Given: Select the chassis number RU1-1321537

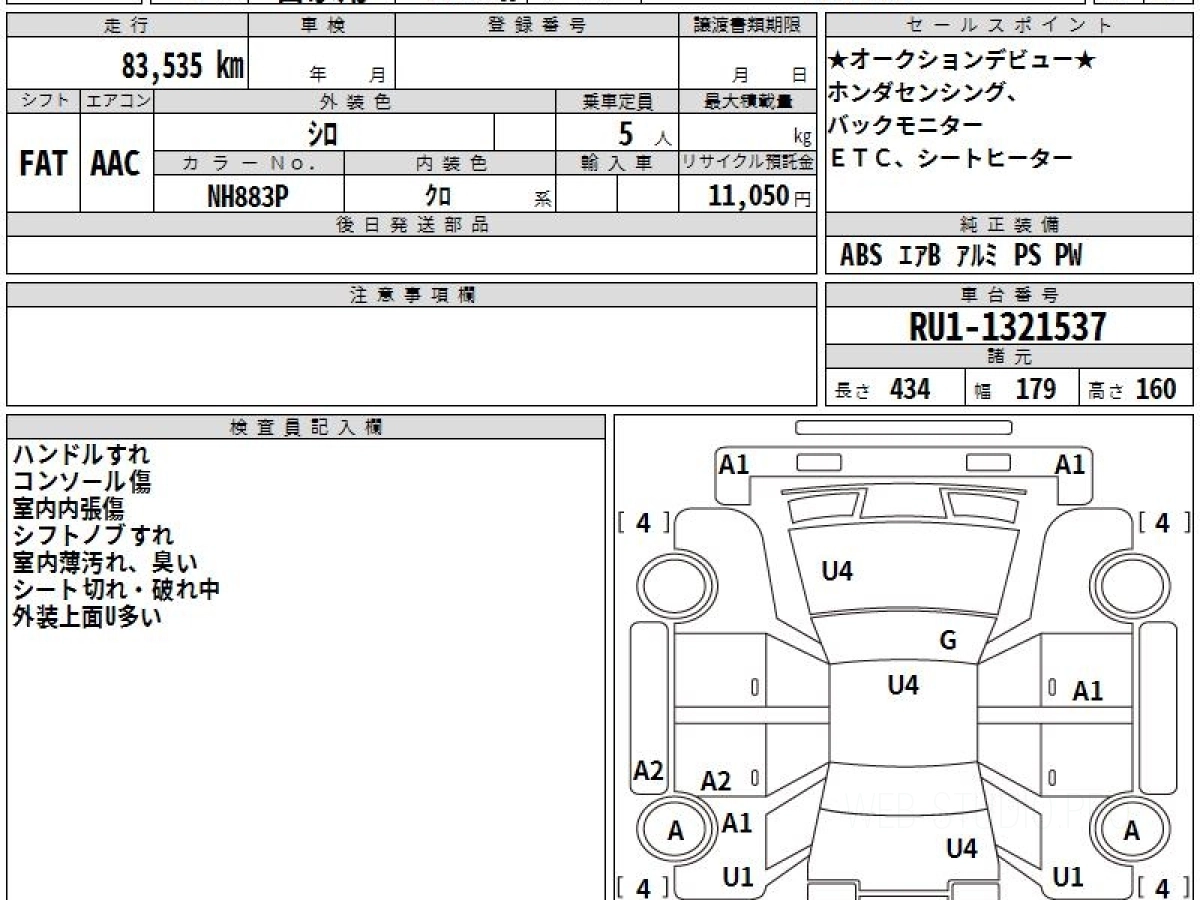Looking at the screenshot, I should (x=1008, y=327).
